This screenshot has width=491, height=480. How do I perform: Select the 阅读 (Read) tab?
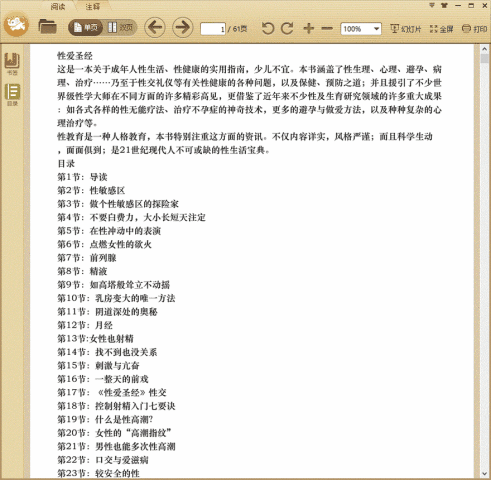(58, 6)
